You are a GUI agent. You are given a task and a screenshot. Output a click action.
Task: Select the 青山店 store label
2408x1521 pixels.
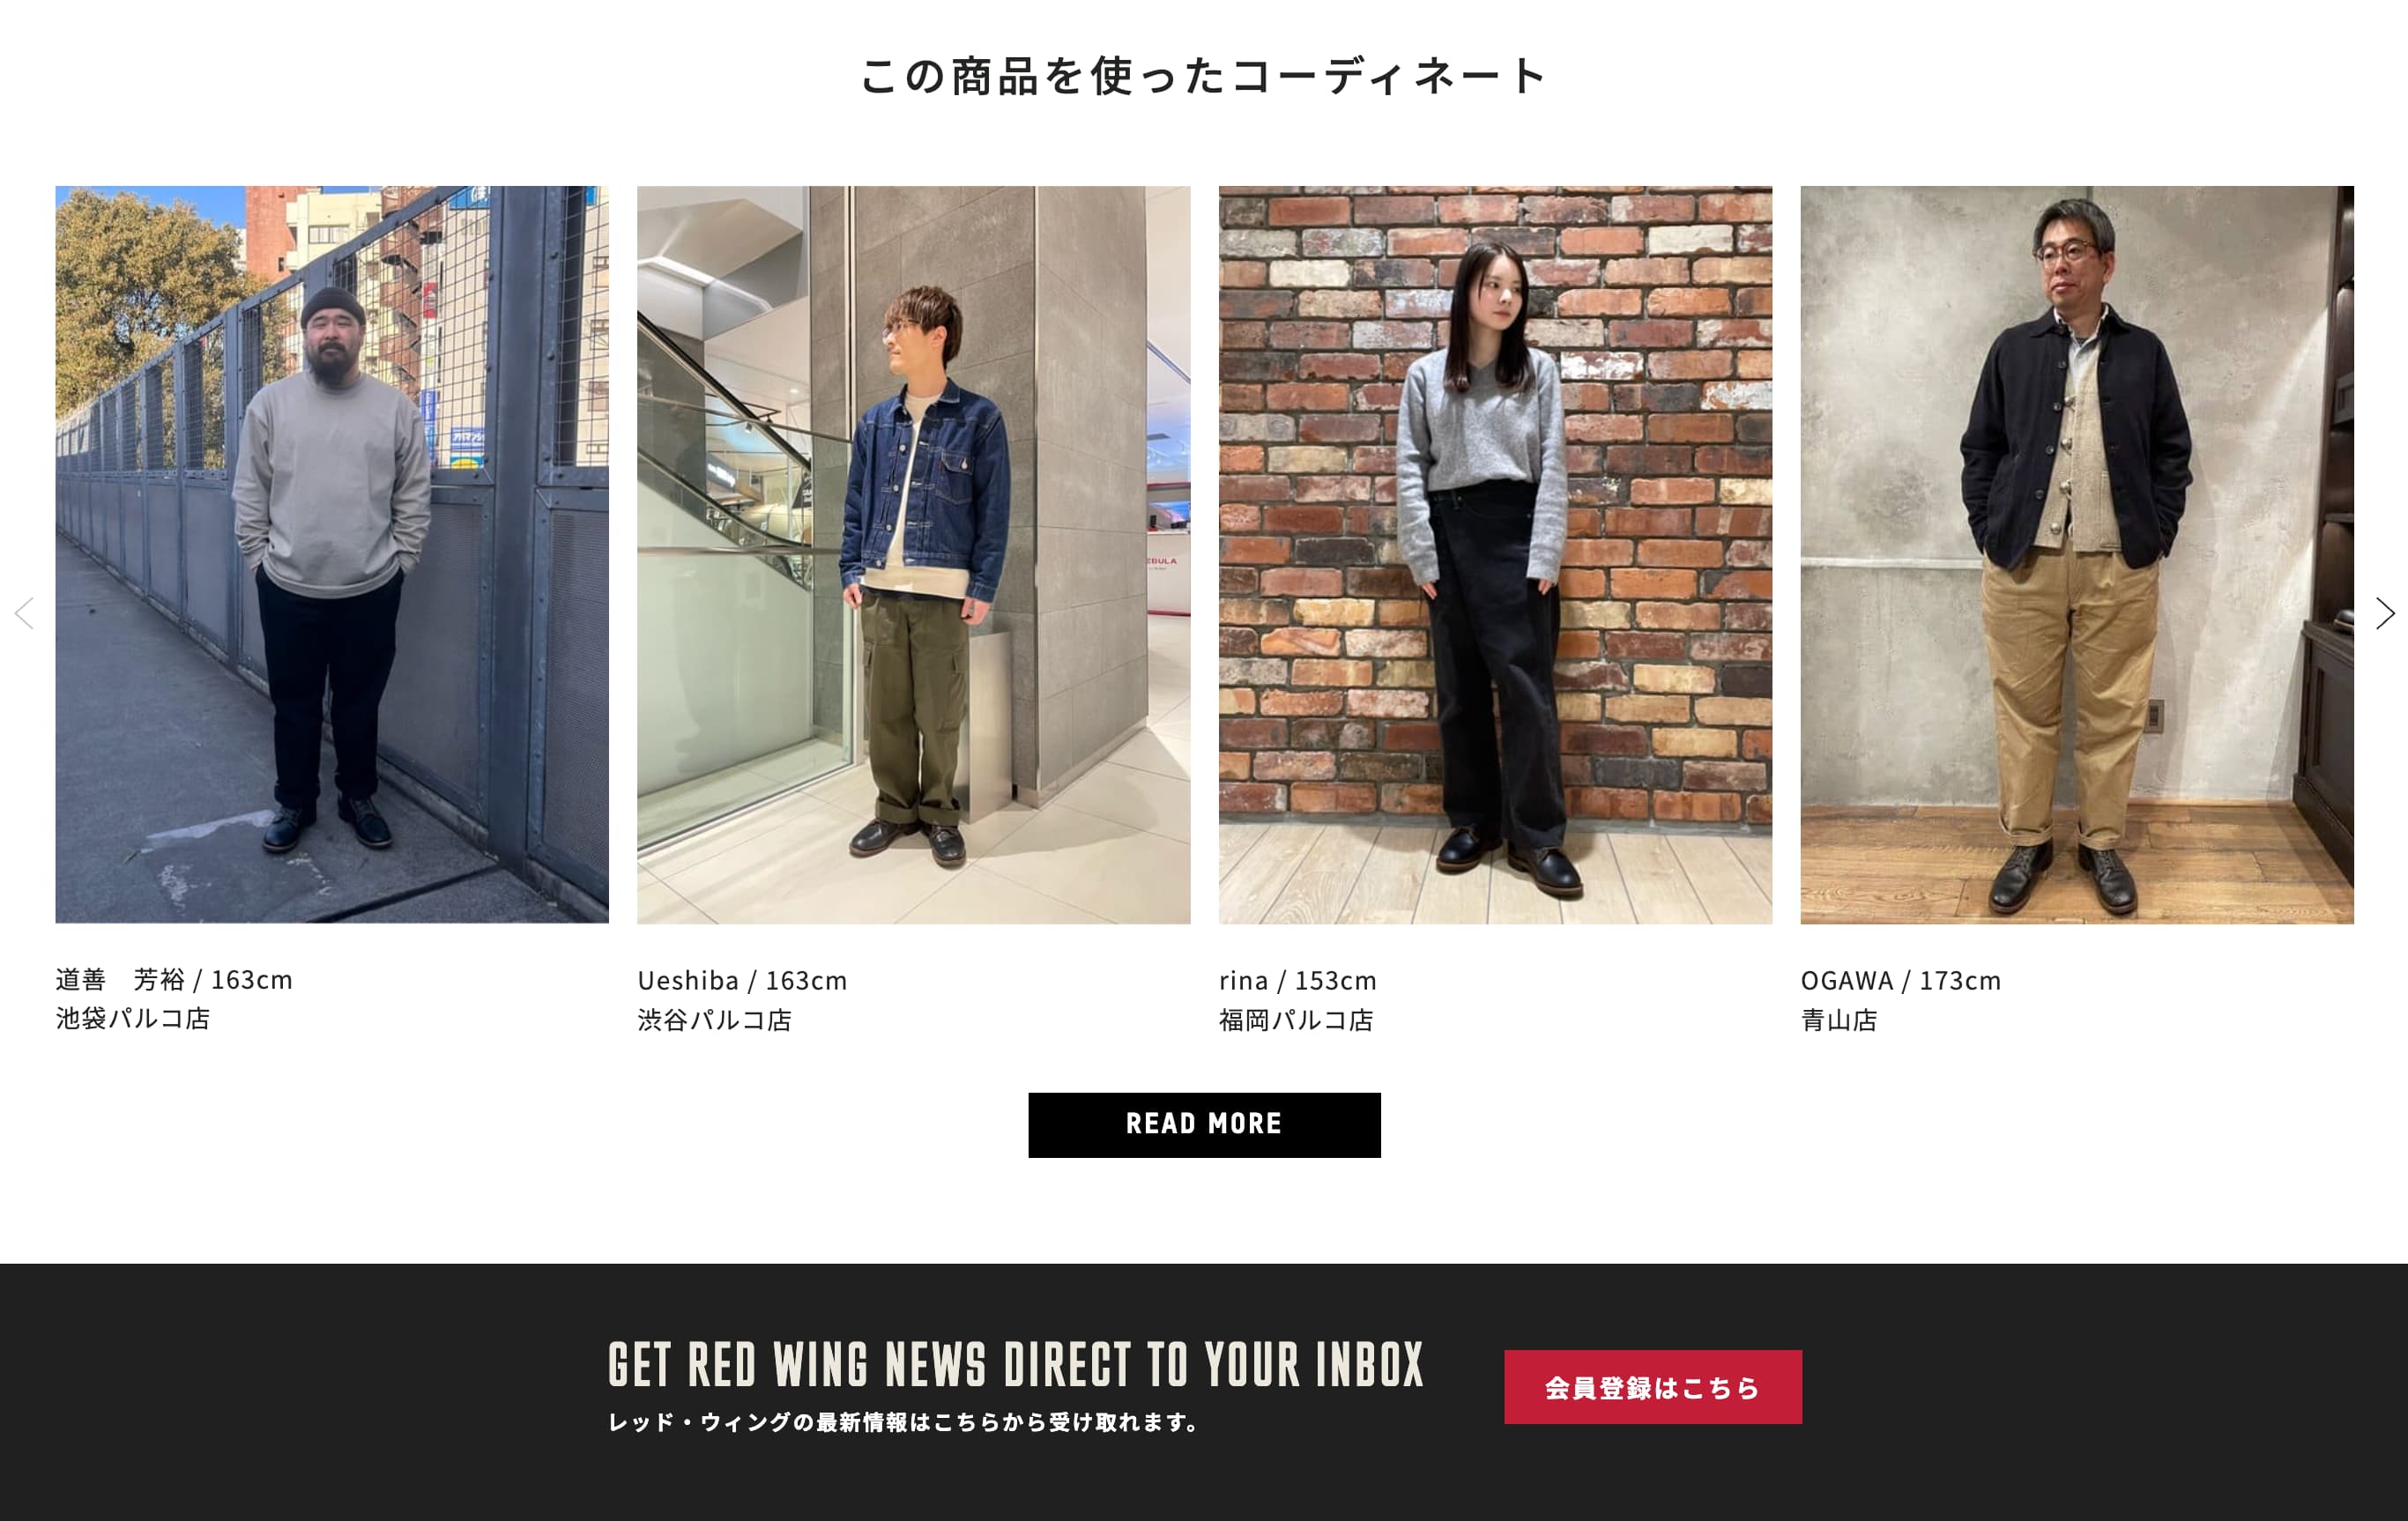tap(1840, 1020)
